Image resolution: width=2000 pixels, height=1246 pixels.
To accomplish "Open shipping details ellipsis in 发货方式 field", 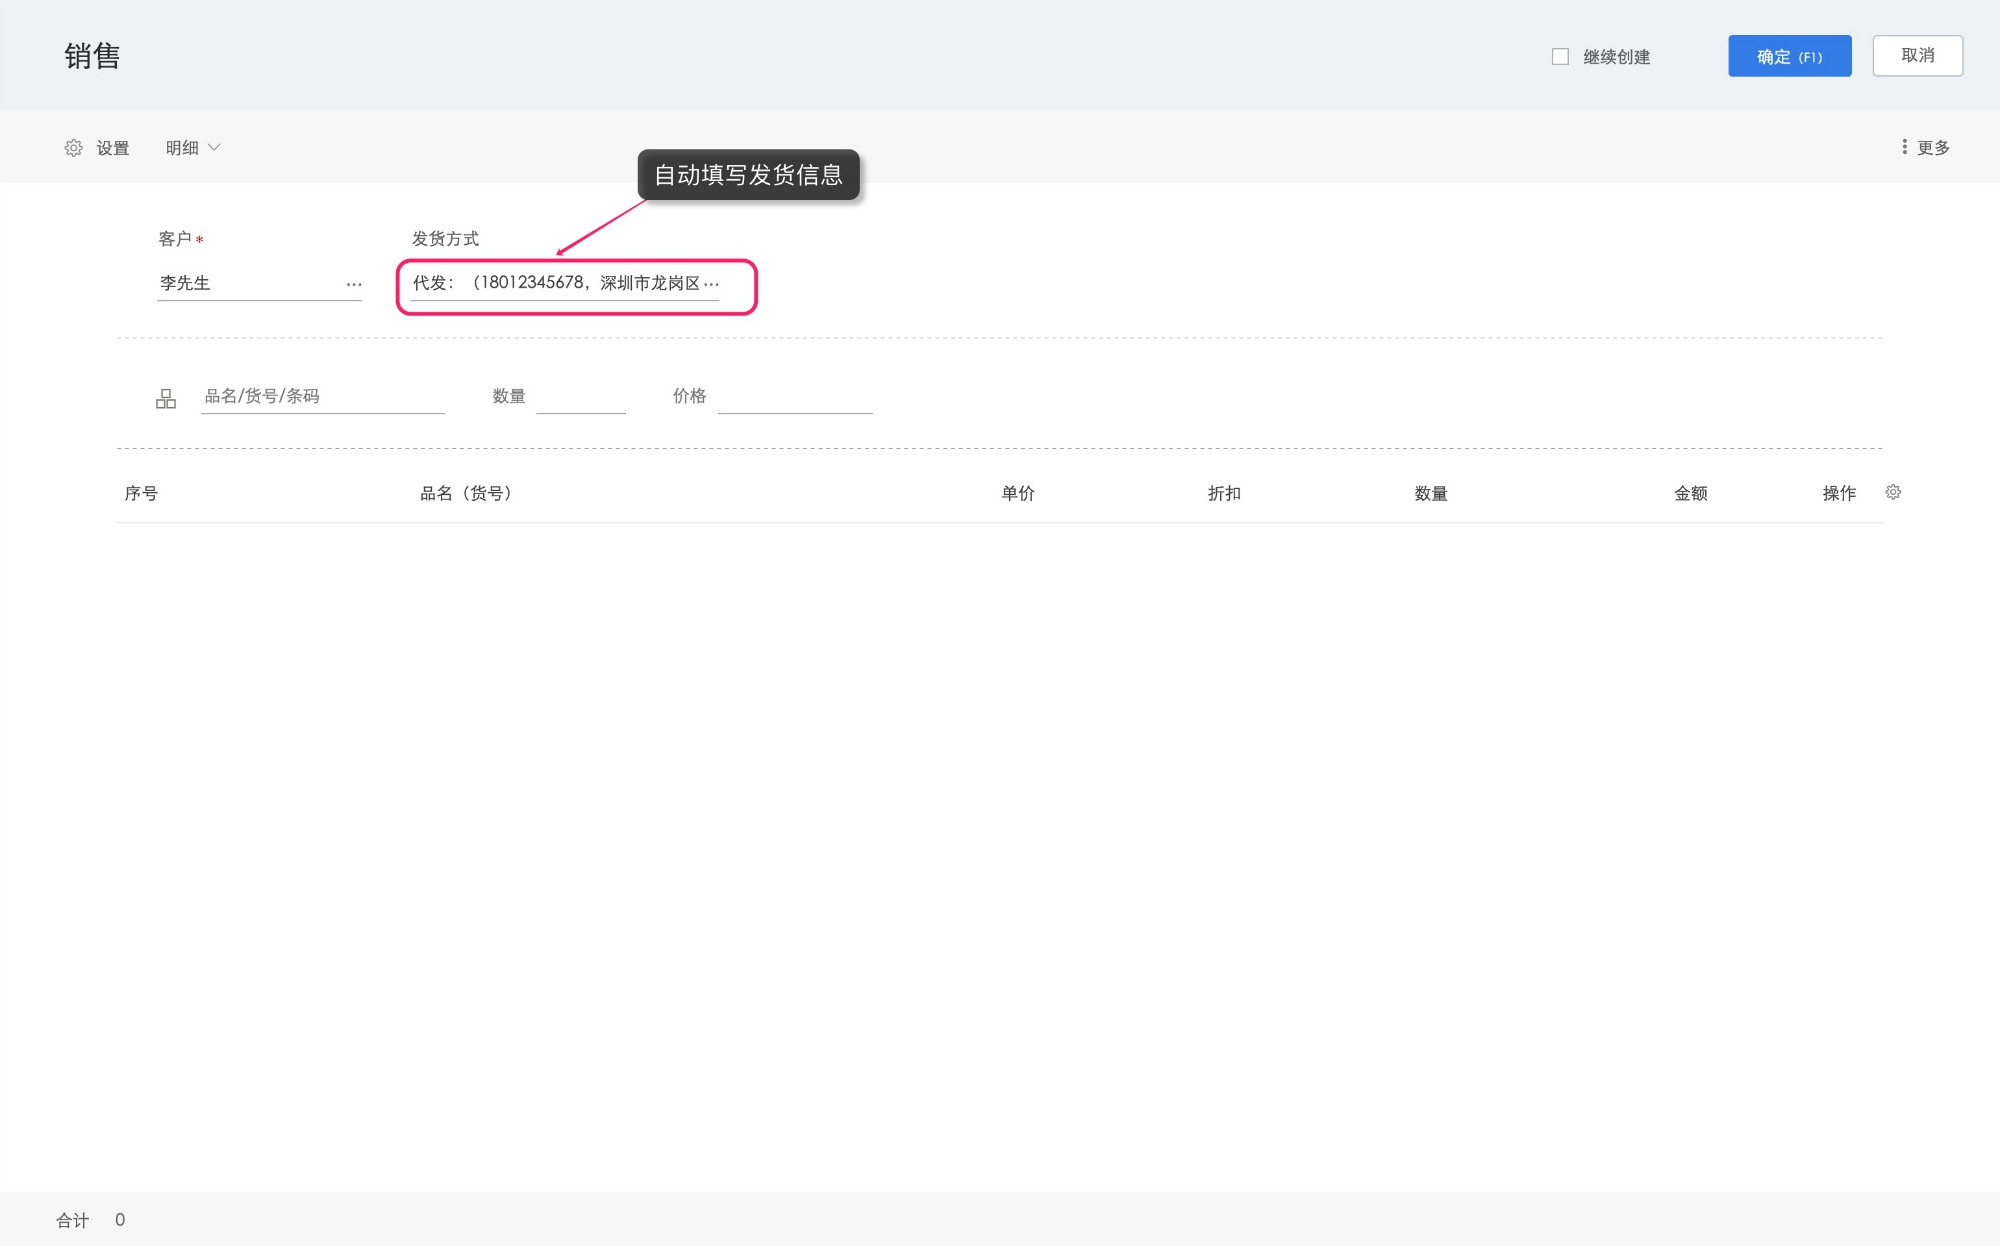I will point(711,285).
